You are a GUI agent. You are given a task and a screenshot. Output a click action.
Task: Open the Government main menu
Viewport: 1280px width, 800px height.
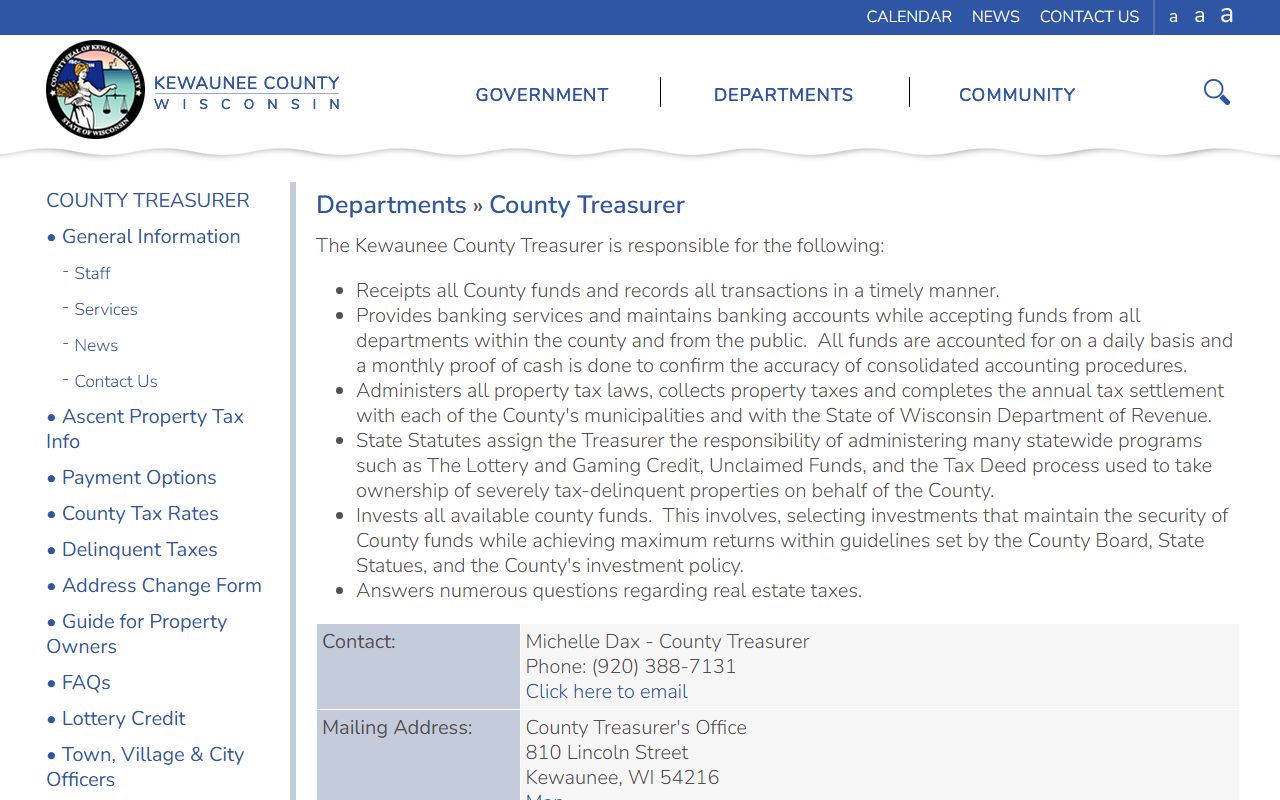pyautogui.click(x=542, y=95)
